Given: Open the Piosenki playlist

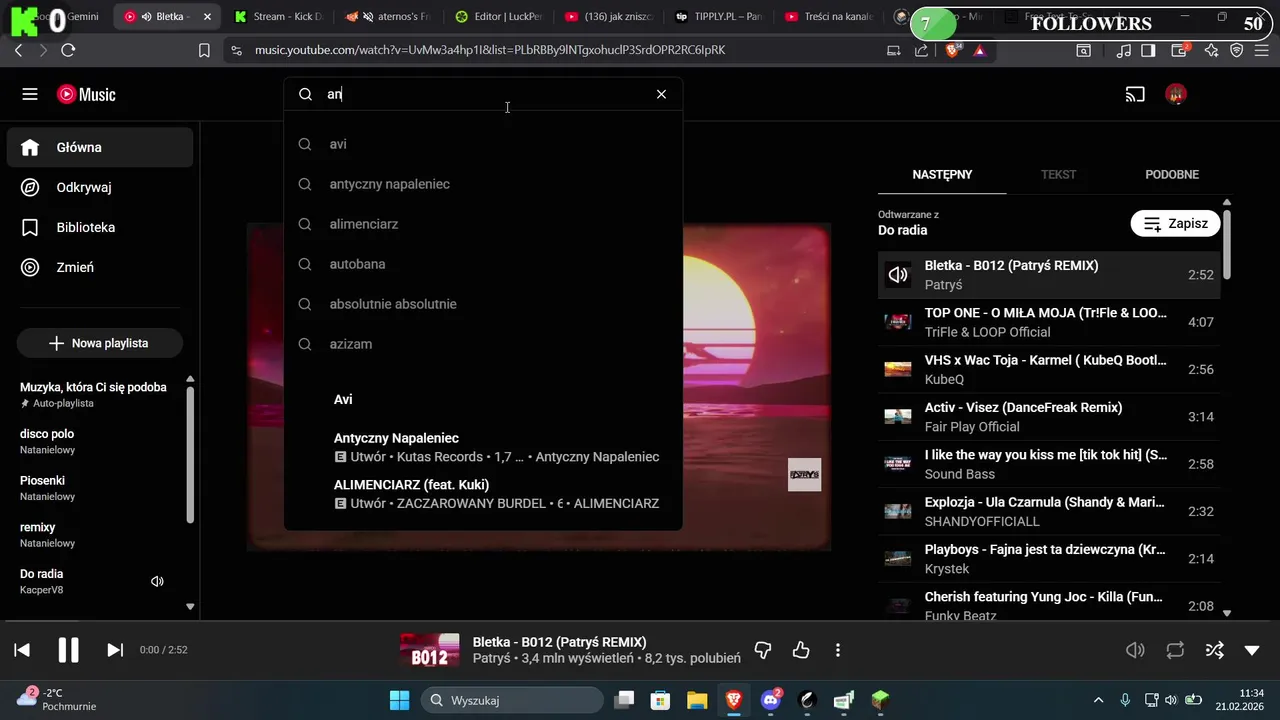Looking at the screenshot, I should pyautogui.click(x=94, y=487).
